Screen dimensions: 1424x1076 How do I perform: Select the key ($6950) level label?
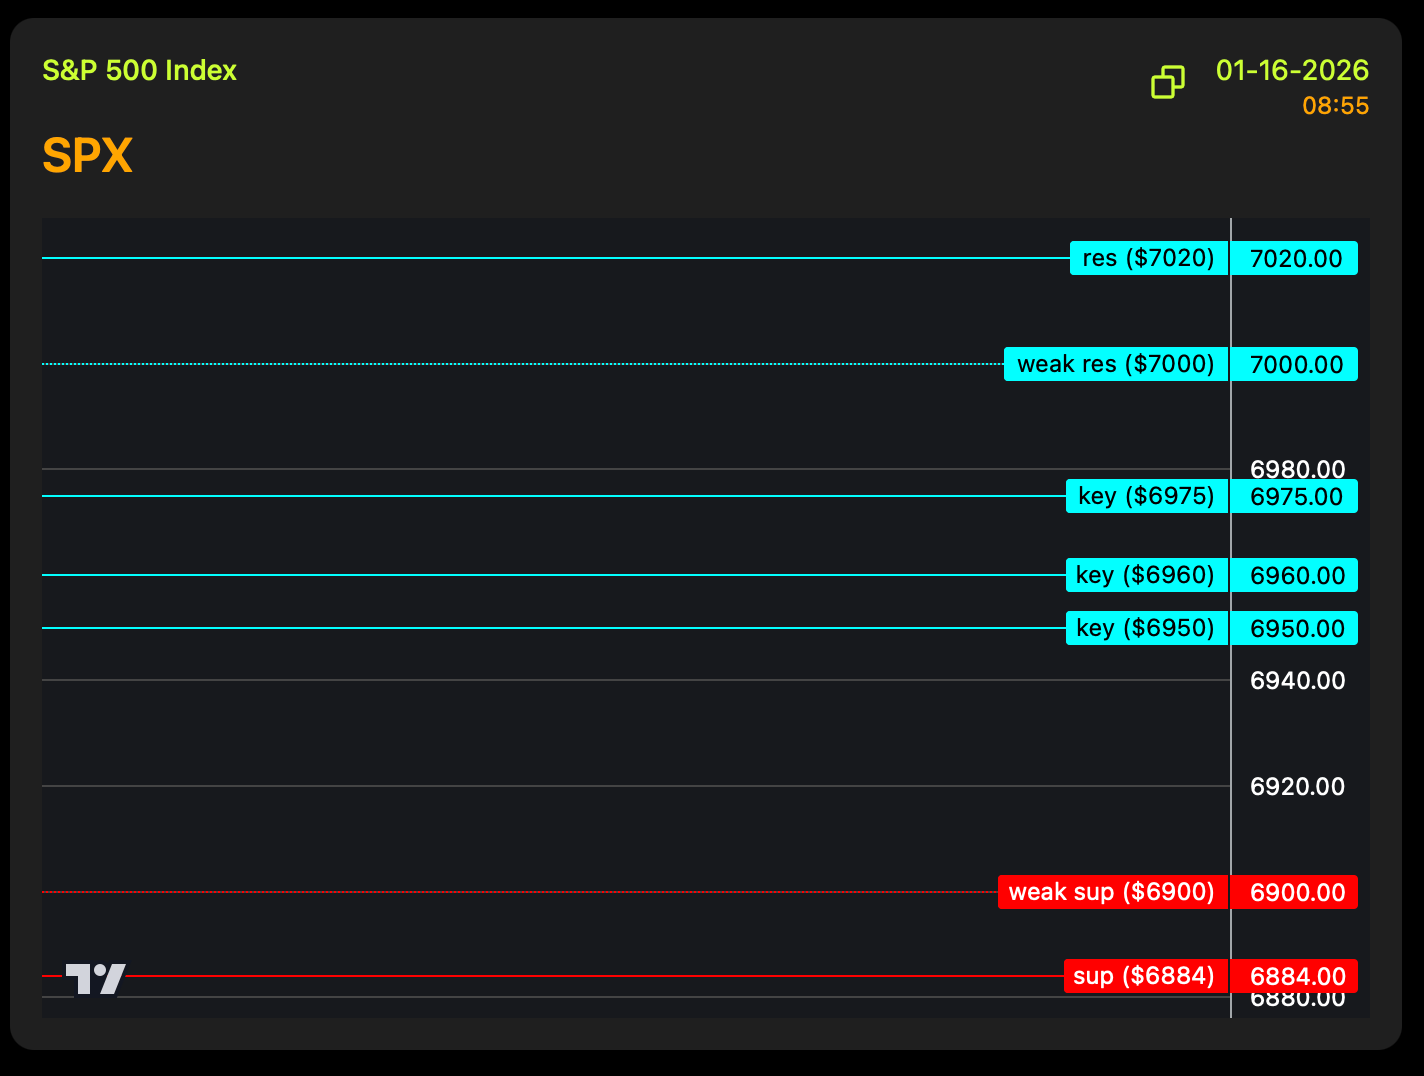pyautogui.click(x=1146, y=628)
